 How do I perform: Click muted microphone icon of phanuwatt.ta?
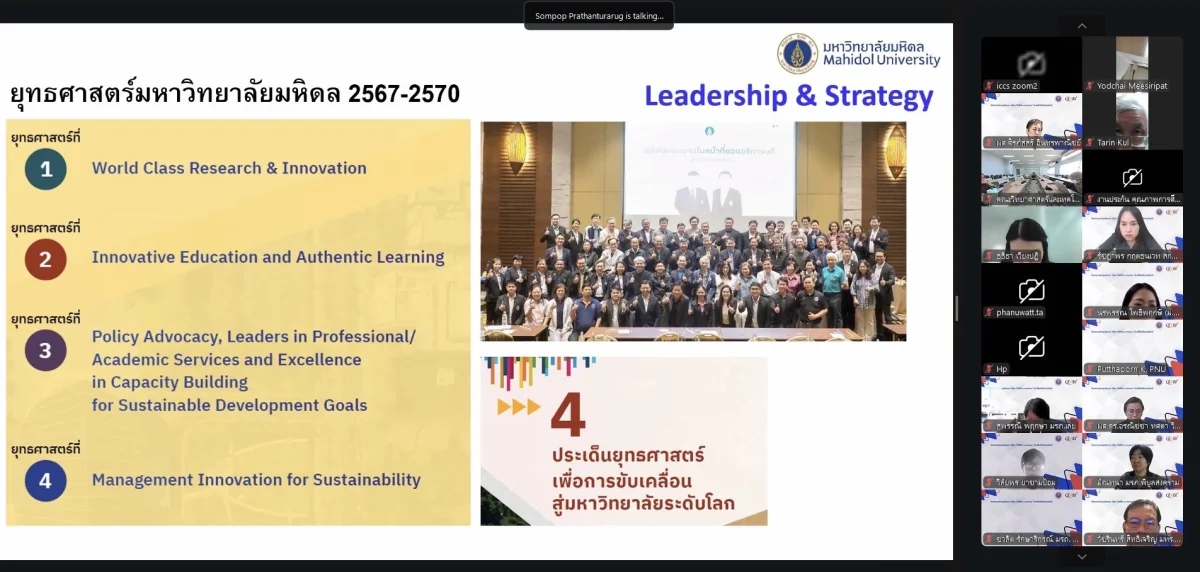tap(989, 313)
